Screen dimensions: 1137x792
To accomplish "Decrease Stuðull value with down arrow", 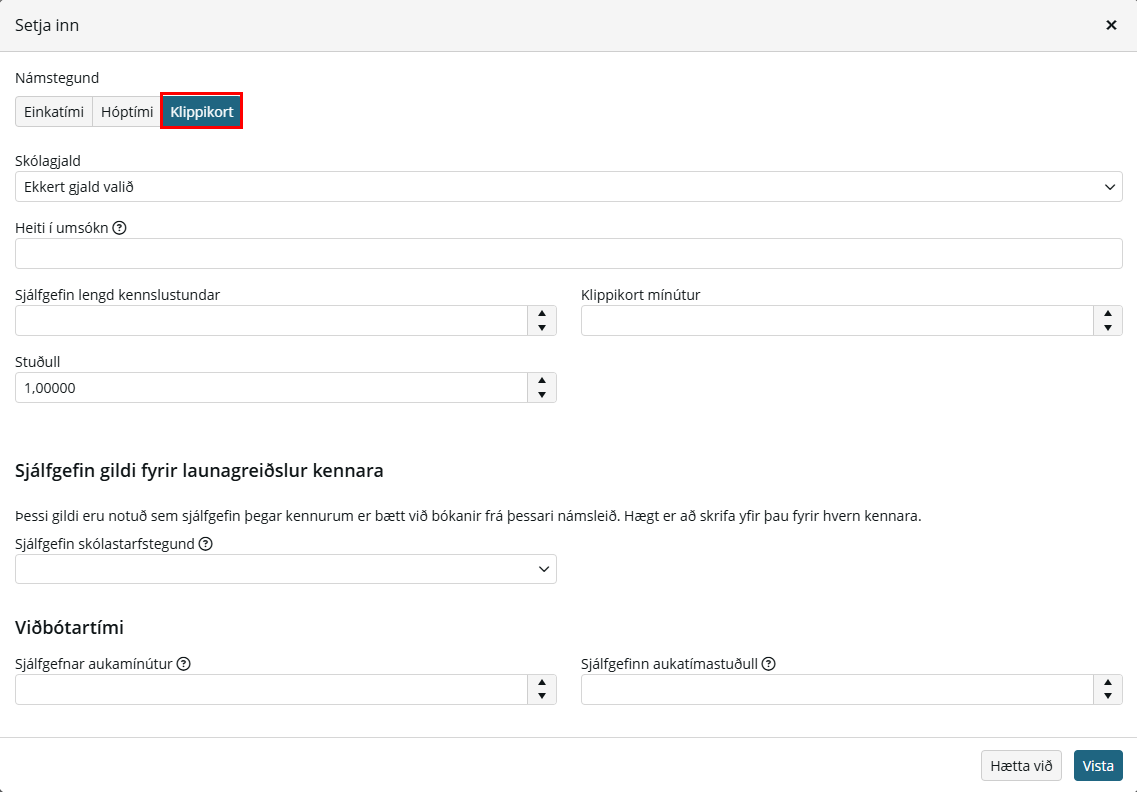I will coord(542,395).
